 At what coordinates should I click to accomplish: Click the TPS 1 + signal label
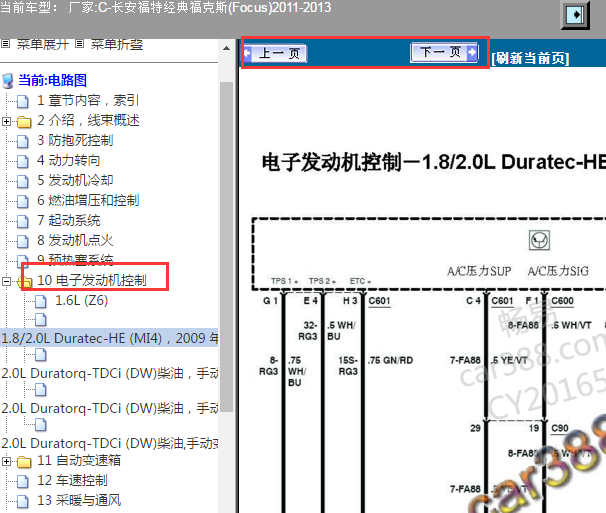(x=284, y=281)
